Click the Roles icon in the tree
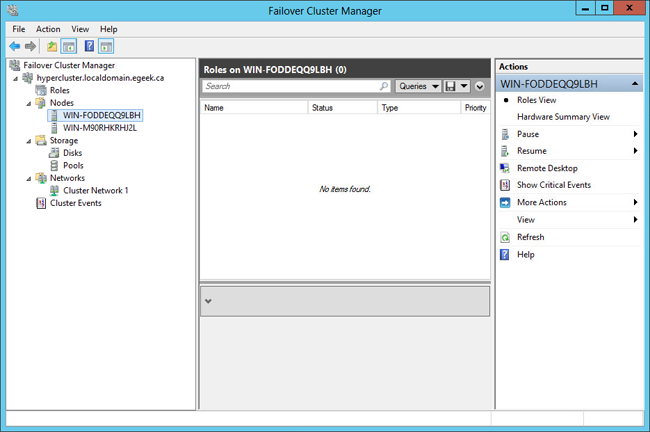 [x=41, y=90]
